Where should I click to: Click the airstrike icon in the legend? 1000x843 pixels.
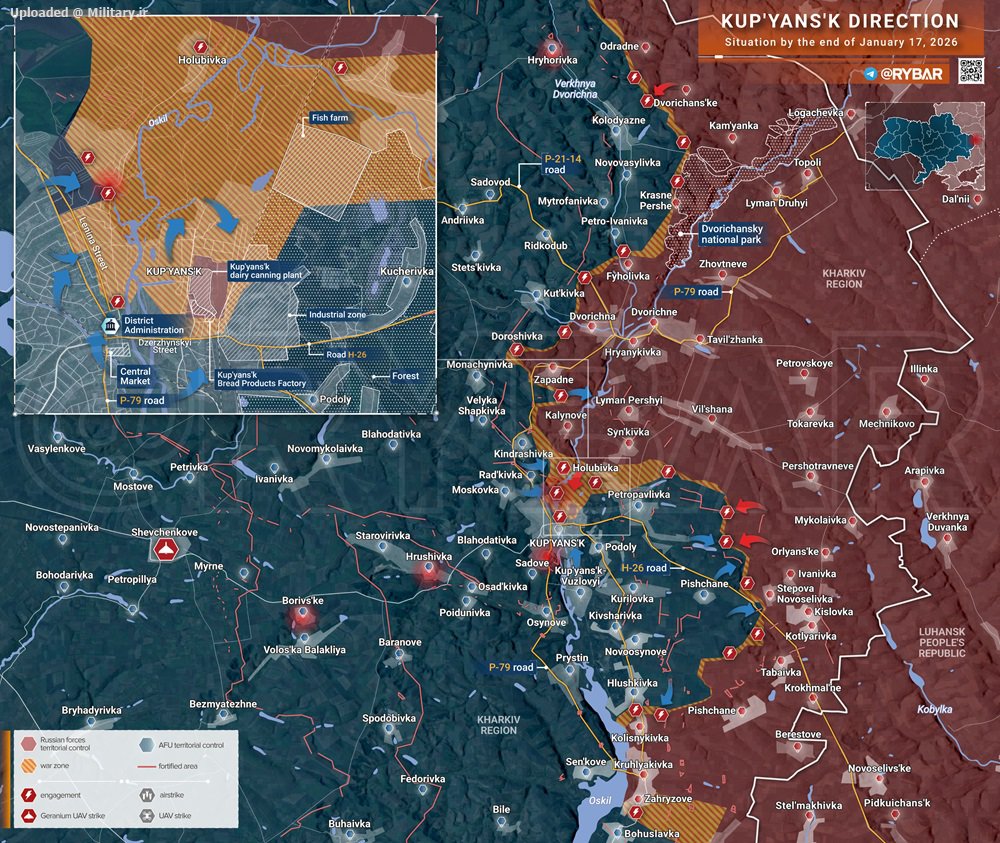click(x=147, y=795)
